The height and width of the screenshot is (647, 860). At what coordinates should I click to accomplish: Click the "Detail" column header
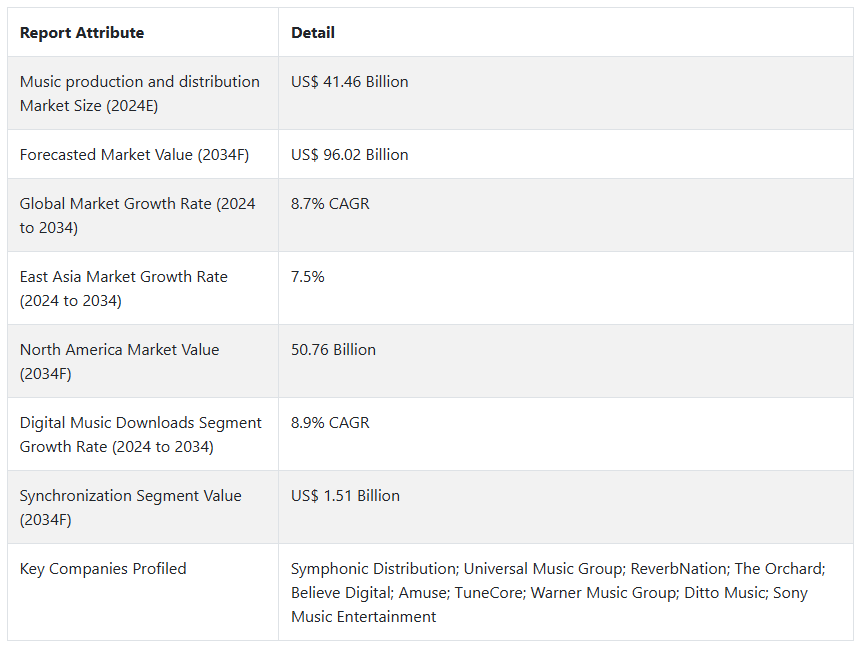pyautogui.click(x=313, y=33)
